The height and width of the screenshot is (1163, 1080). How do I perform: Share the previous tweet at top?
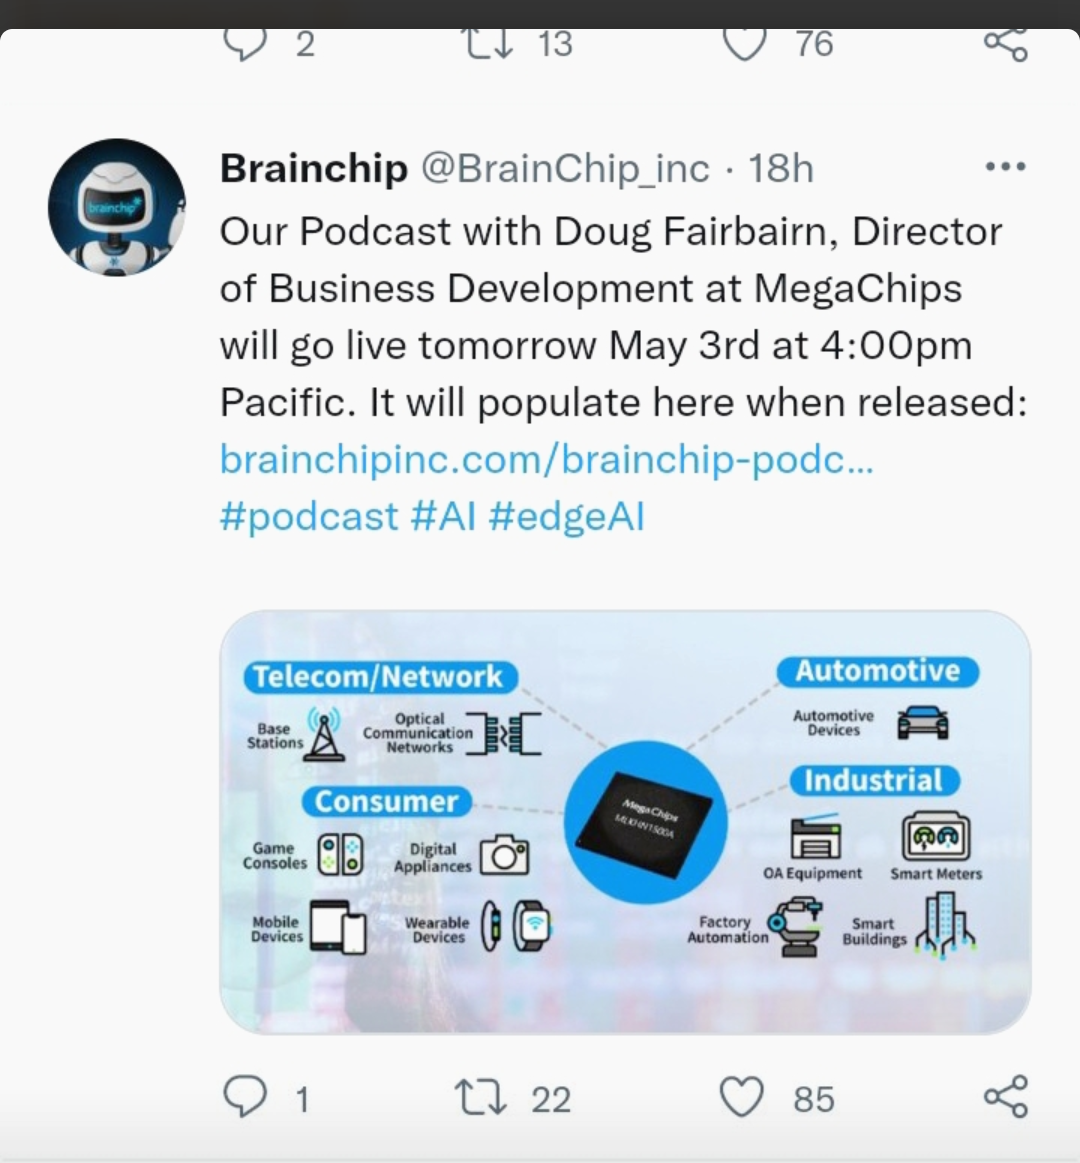(1006, 45)
